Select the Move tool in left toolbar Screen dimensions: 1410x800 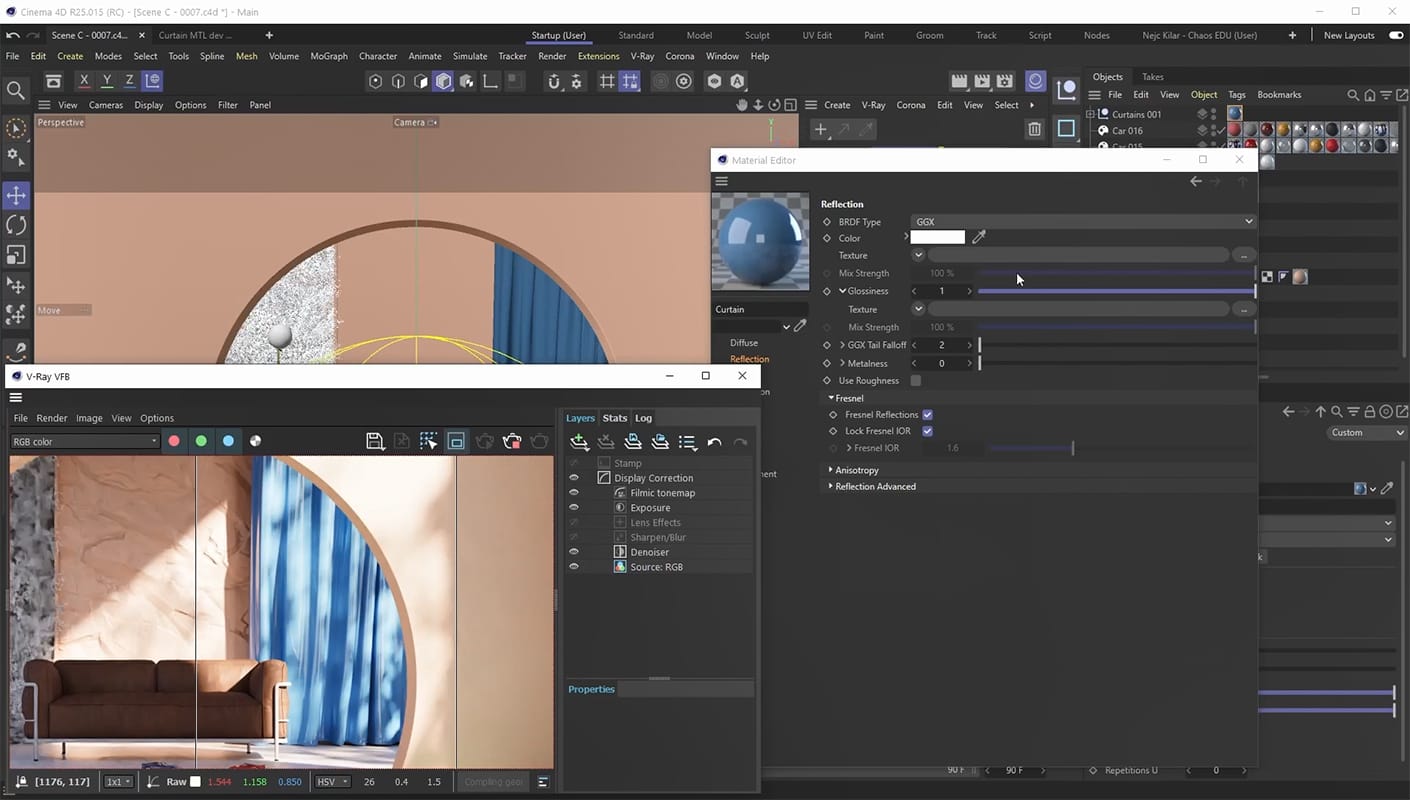click(x=16, y=196)
